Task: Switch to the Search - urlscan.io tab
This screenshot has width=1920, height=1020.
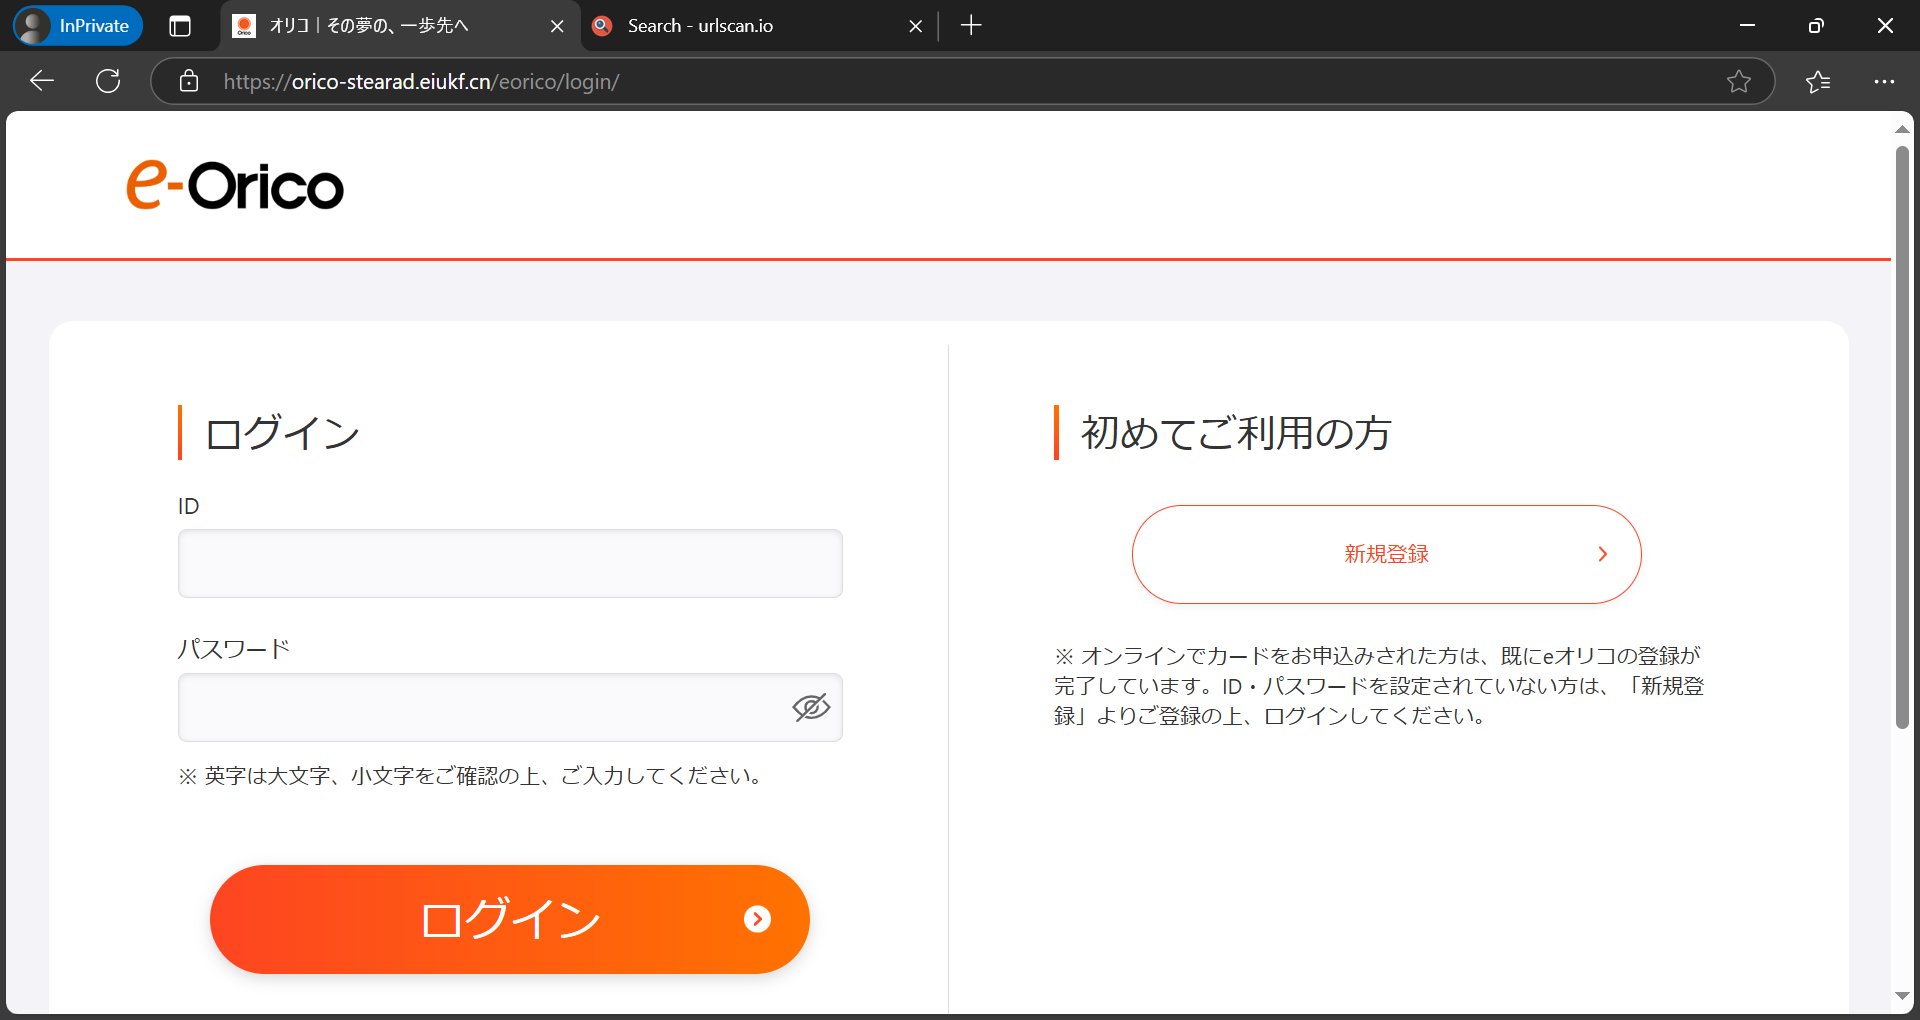Action: coord(758,26)
